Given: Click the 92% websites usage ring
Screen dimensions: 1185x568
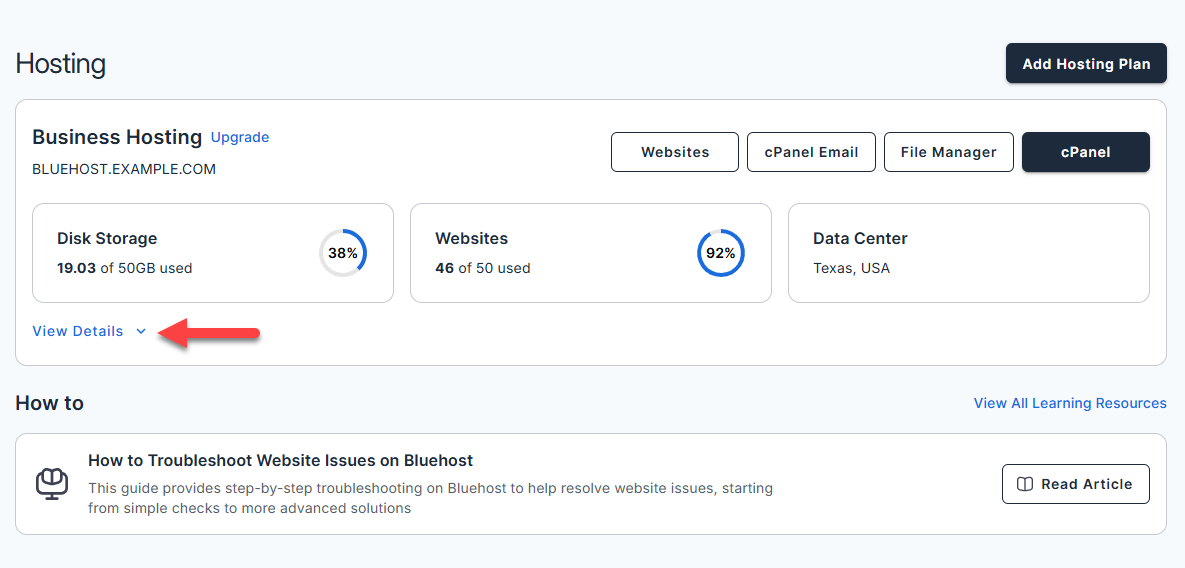Looking at the screenshot, I should tap(720, 253).
